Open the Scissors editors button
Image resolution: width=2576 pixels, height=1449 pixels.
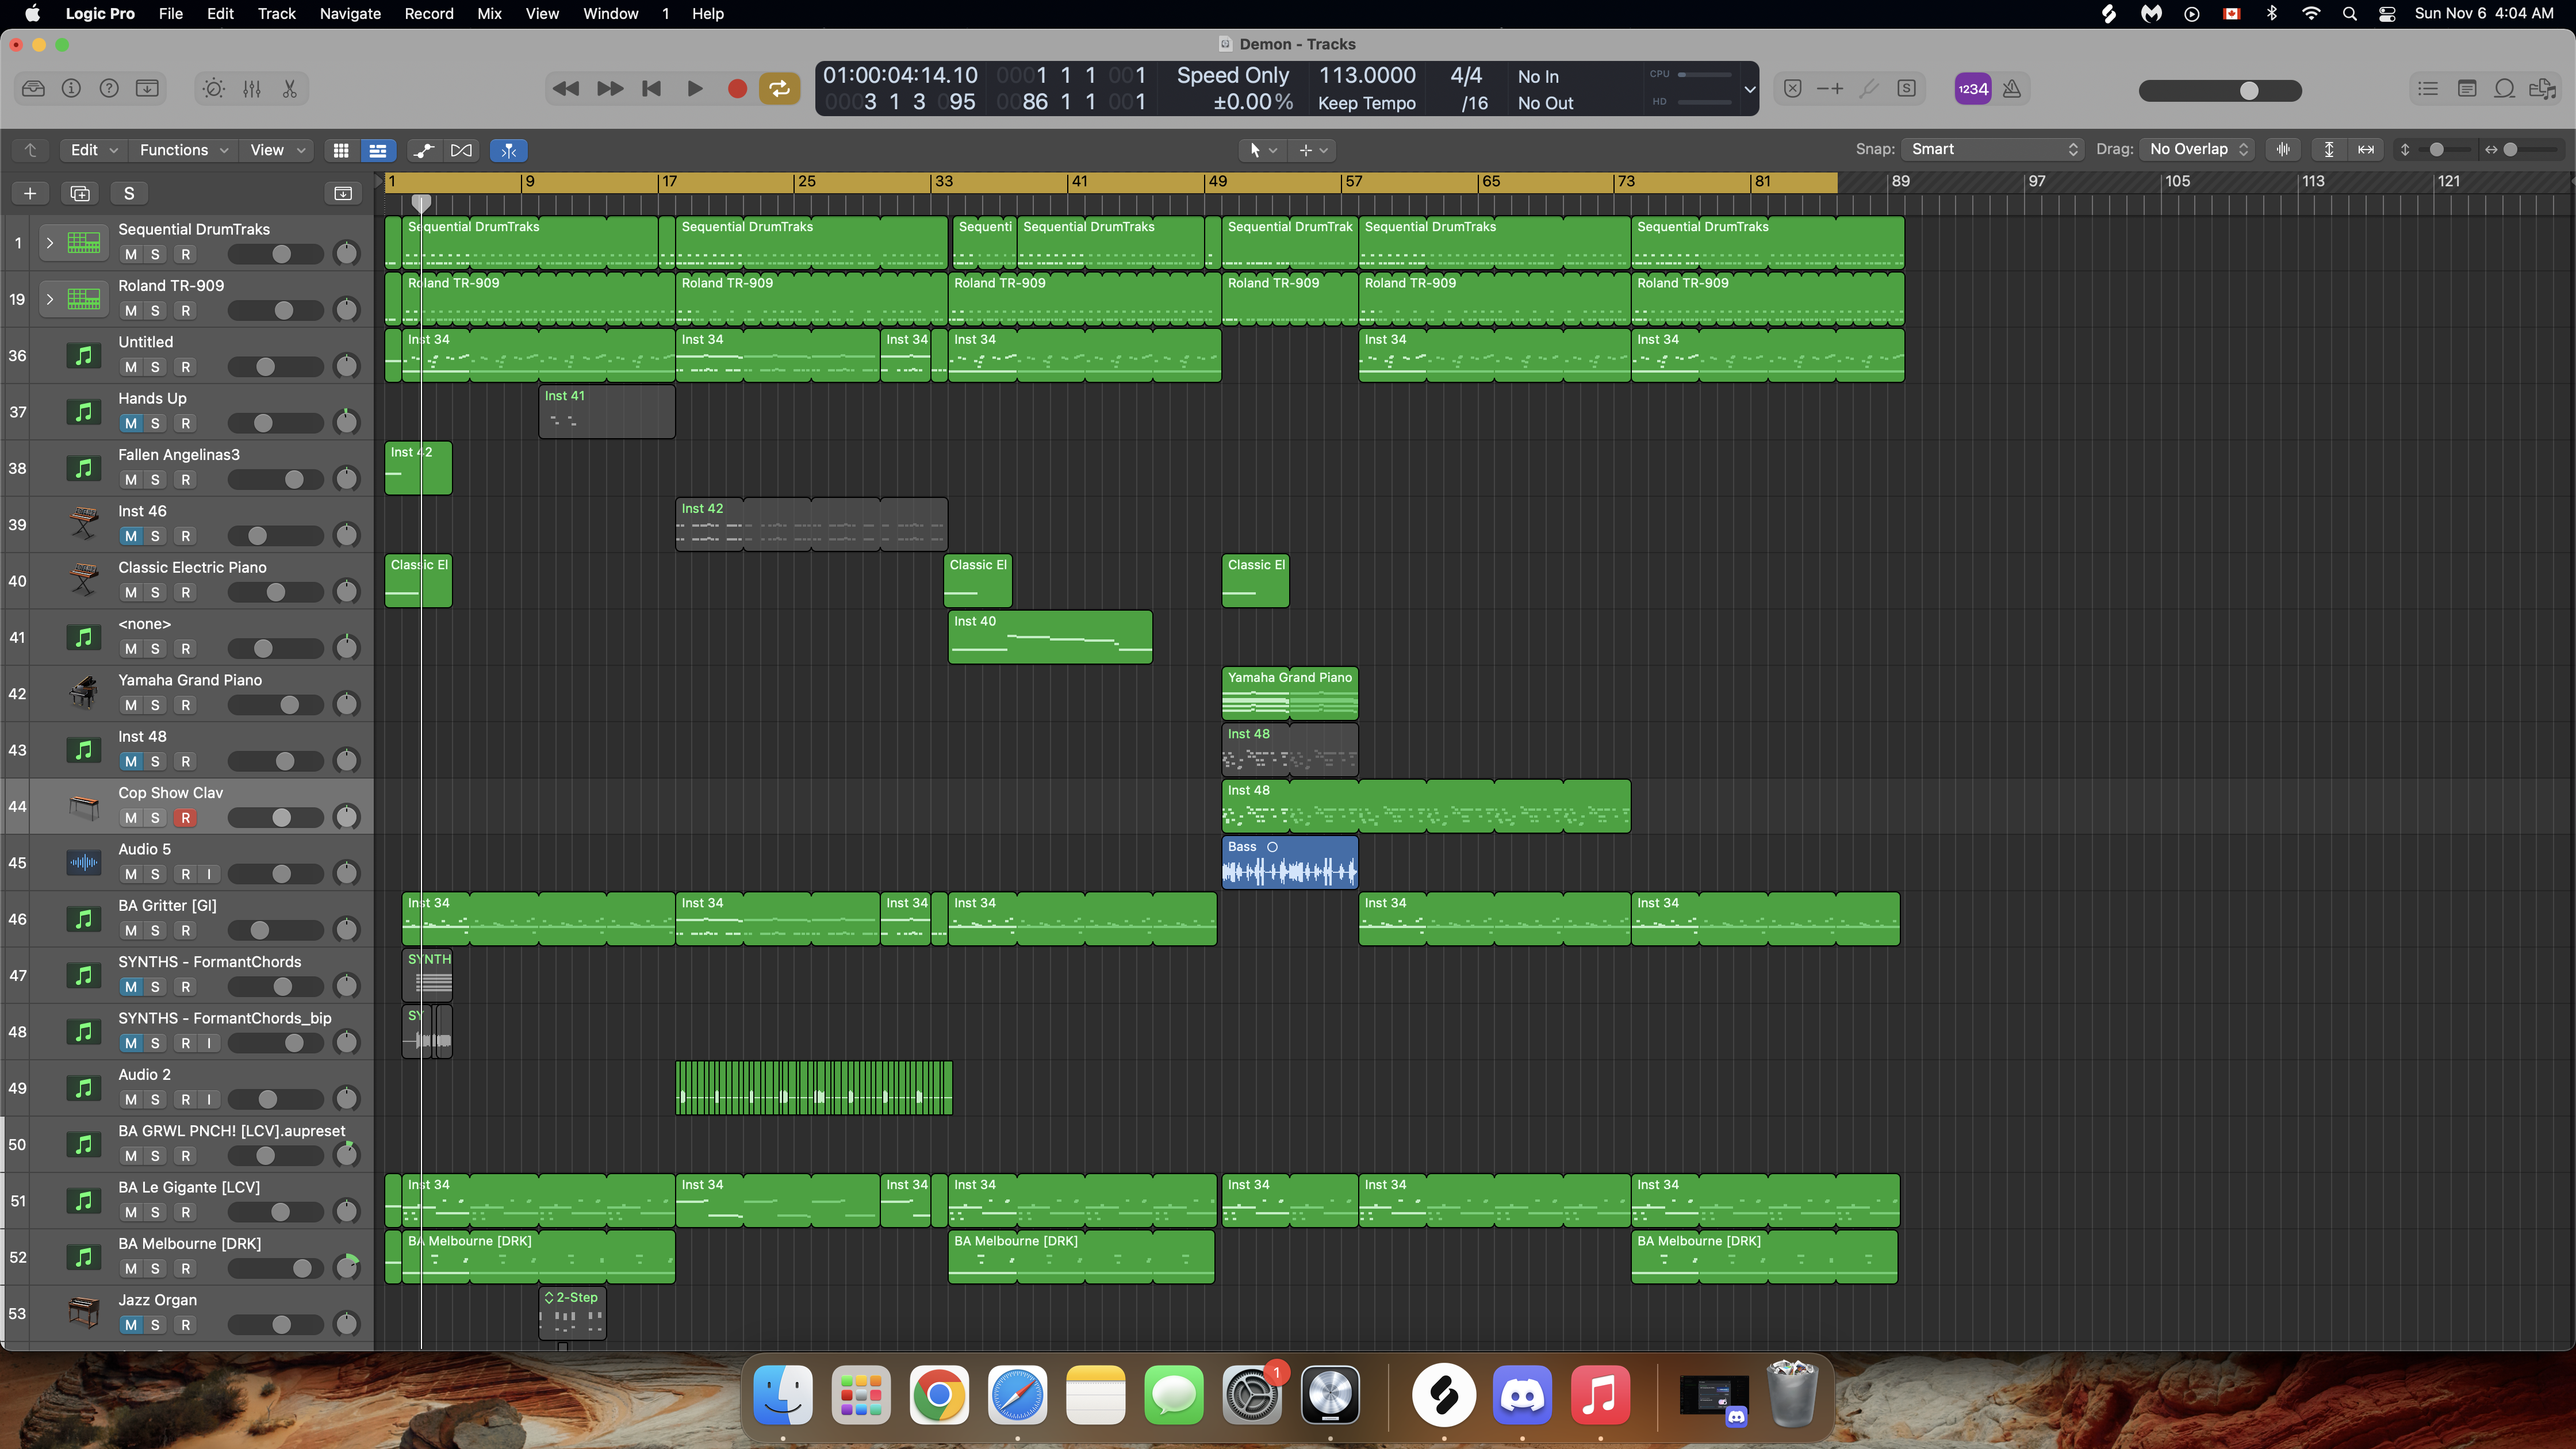[290, 89]
